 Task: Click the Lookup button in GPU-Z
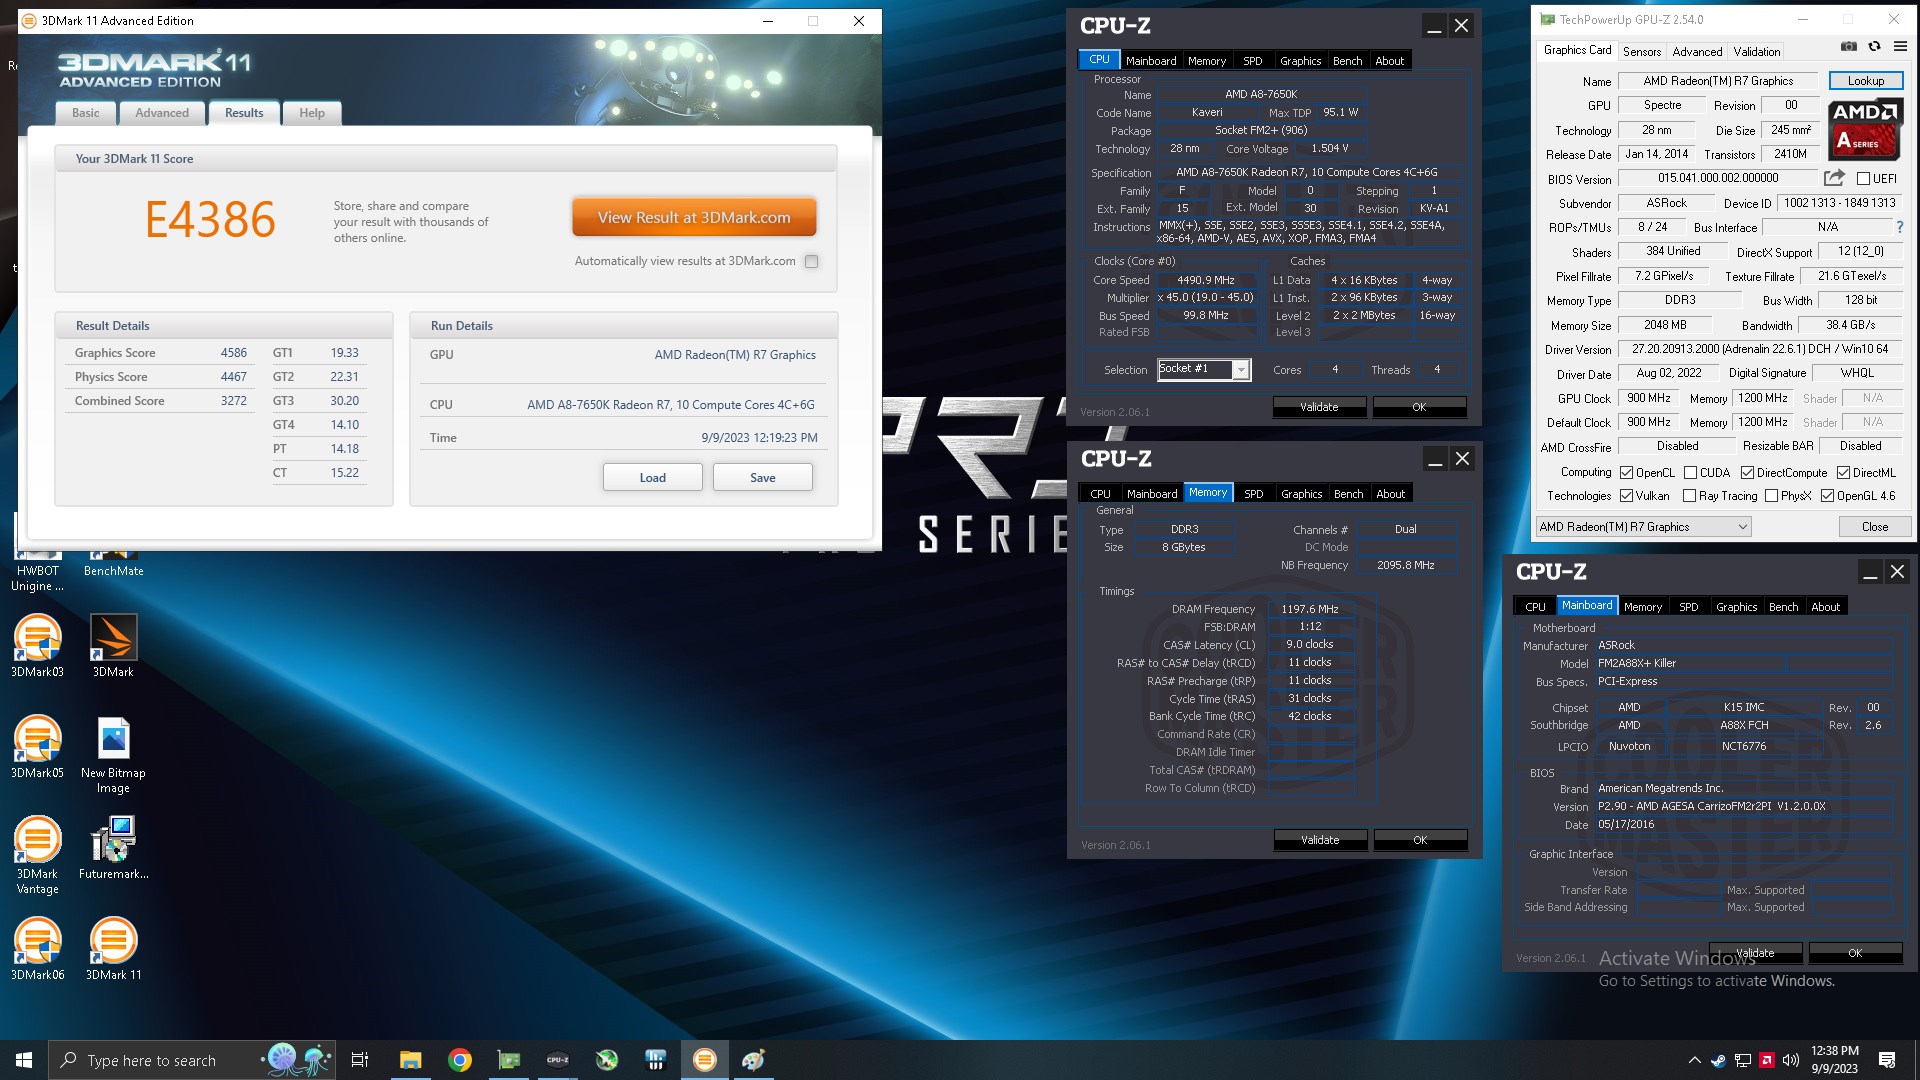1866,81
